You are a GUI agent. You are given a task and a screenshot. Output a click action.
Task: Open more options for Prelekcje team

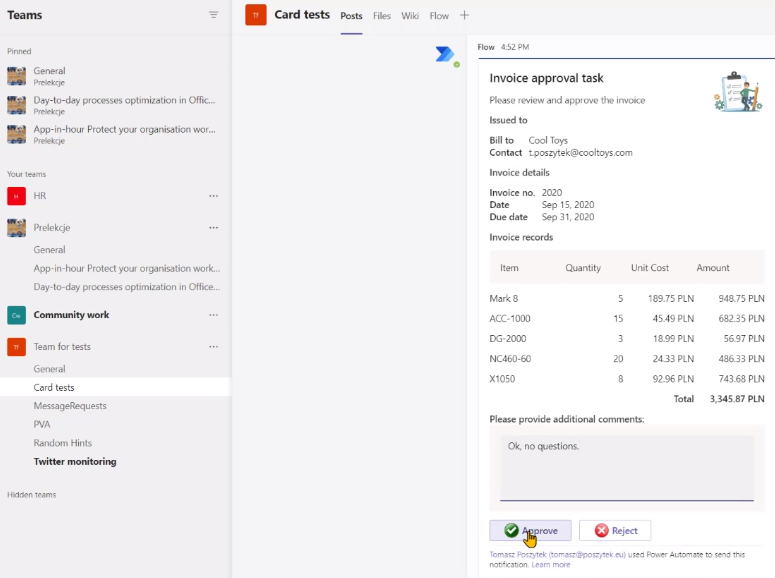pyautogui.click(x=214, y=227)
